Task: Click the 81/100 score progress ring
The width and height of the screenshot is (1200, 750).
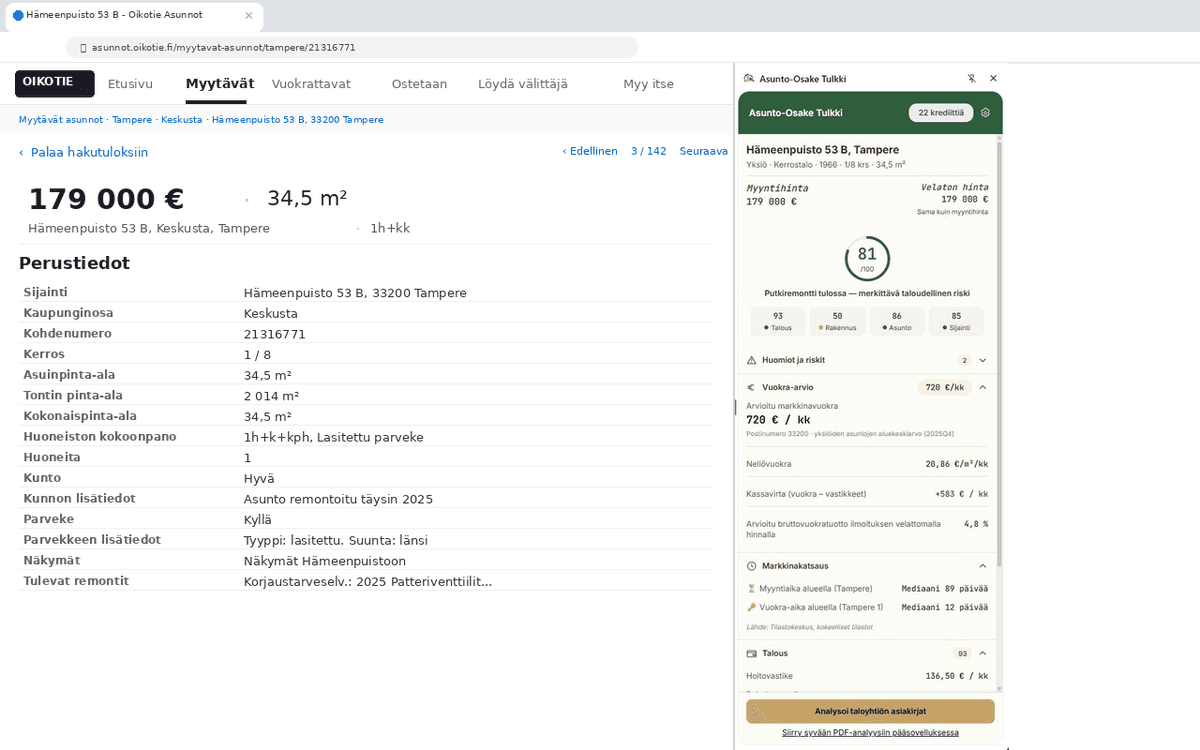Action: pos(867,257)
